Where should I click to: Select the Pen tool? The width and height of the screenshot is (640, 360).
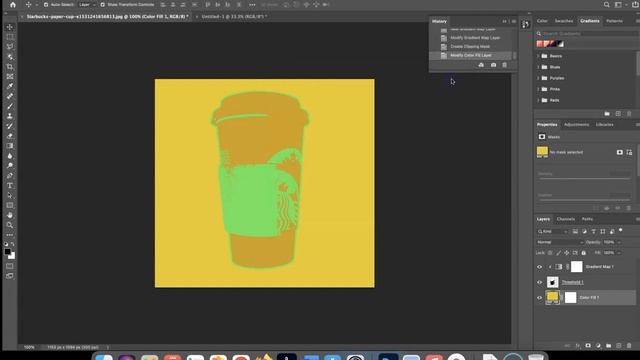(10, 176)
